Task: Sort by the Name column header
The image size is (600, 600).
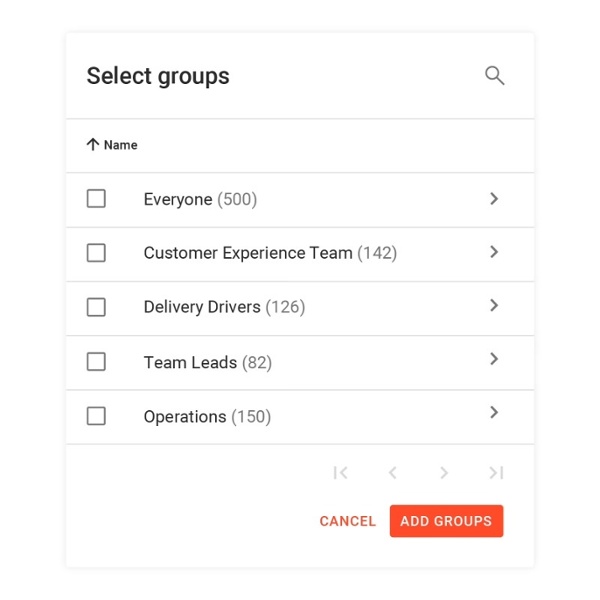Action: point(120,145)
